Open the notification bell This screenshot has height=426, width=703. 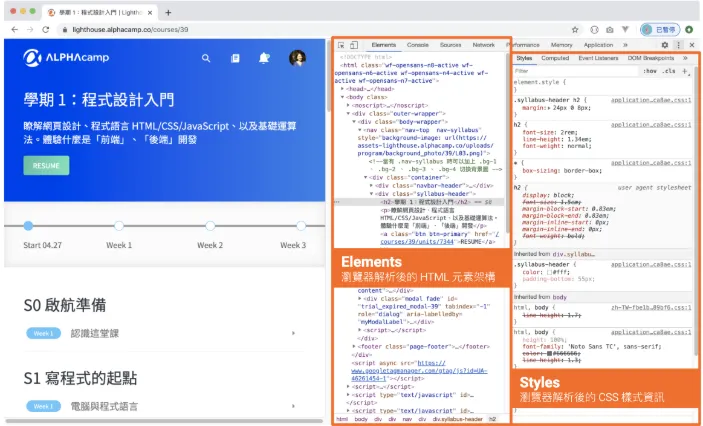[264, 57]
